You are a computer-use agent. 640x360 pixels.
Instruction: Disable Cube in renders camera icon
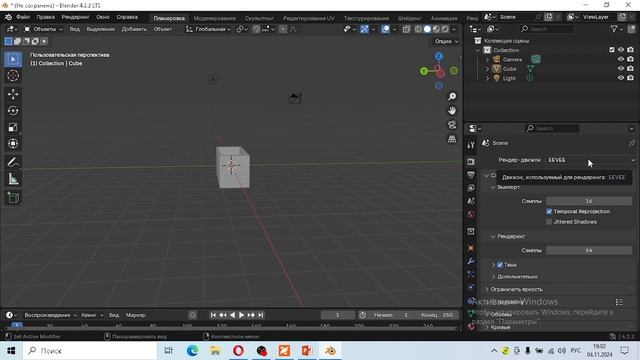tap(631, 69)
